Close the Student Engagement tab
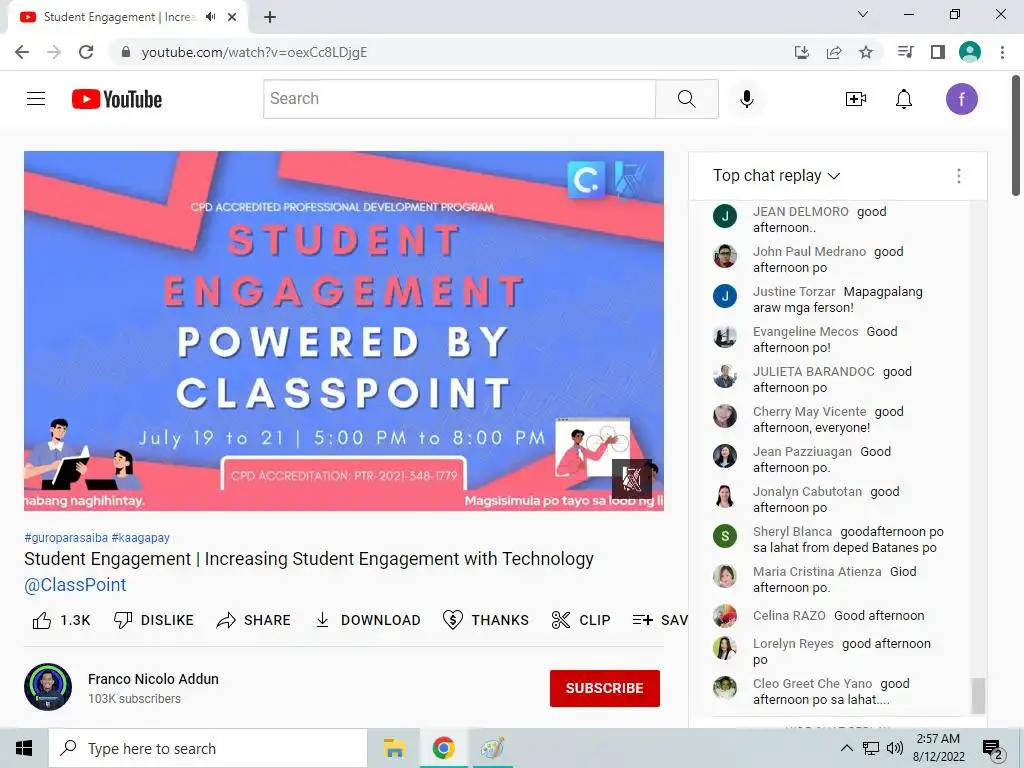Image resolution: width=1024 pixels, height=768 pixels. (232, 17)
